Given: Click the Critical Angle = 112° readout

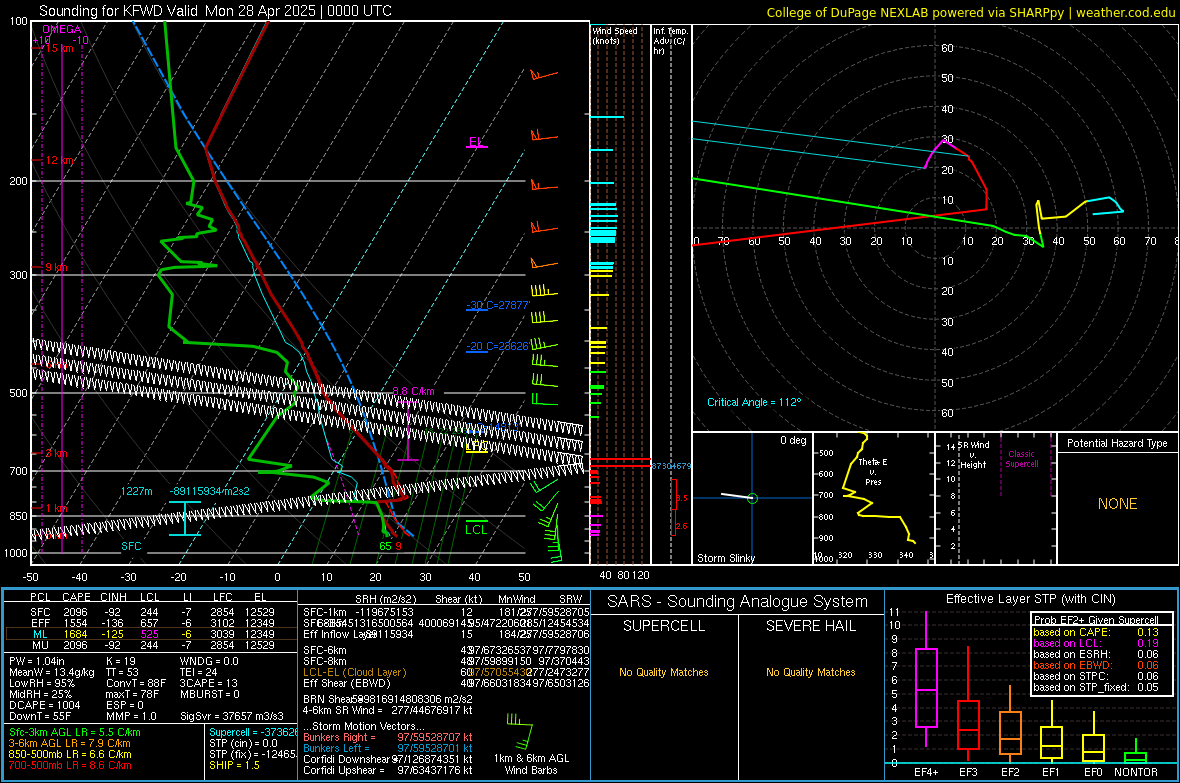Looking at the screenshot, I should tap(754, 402).
